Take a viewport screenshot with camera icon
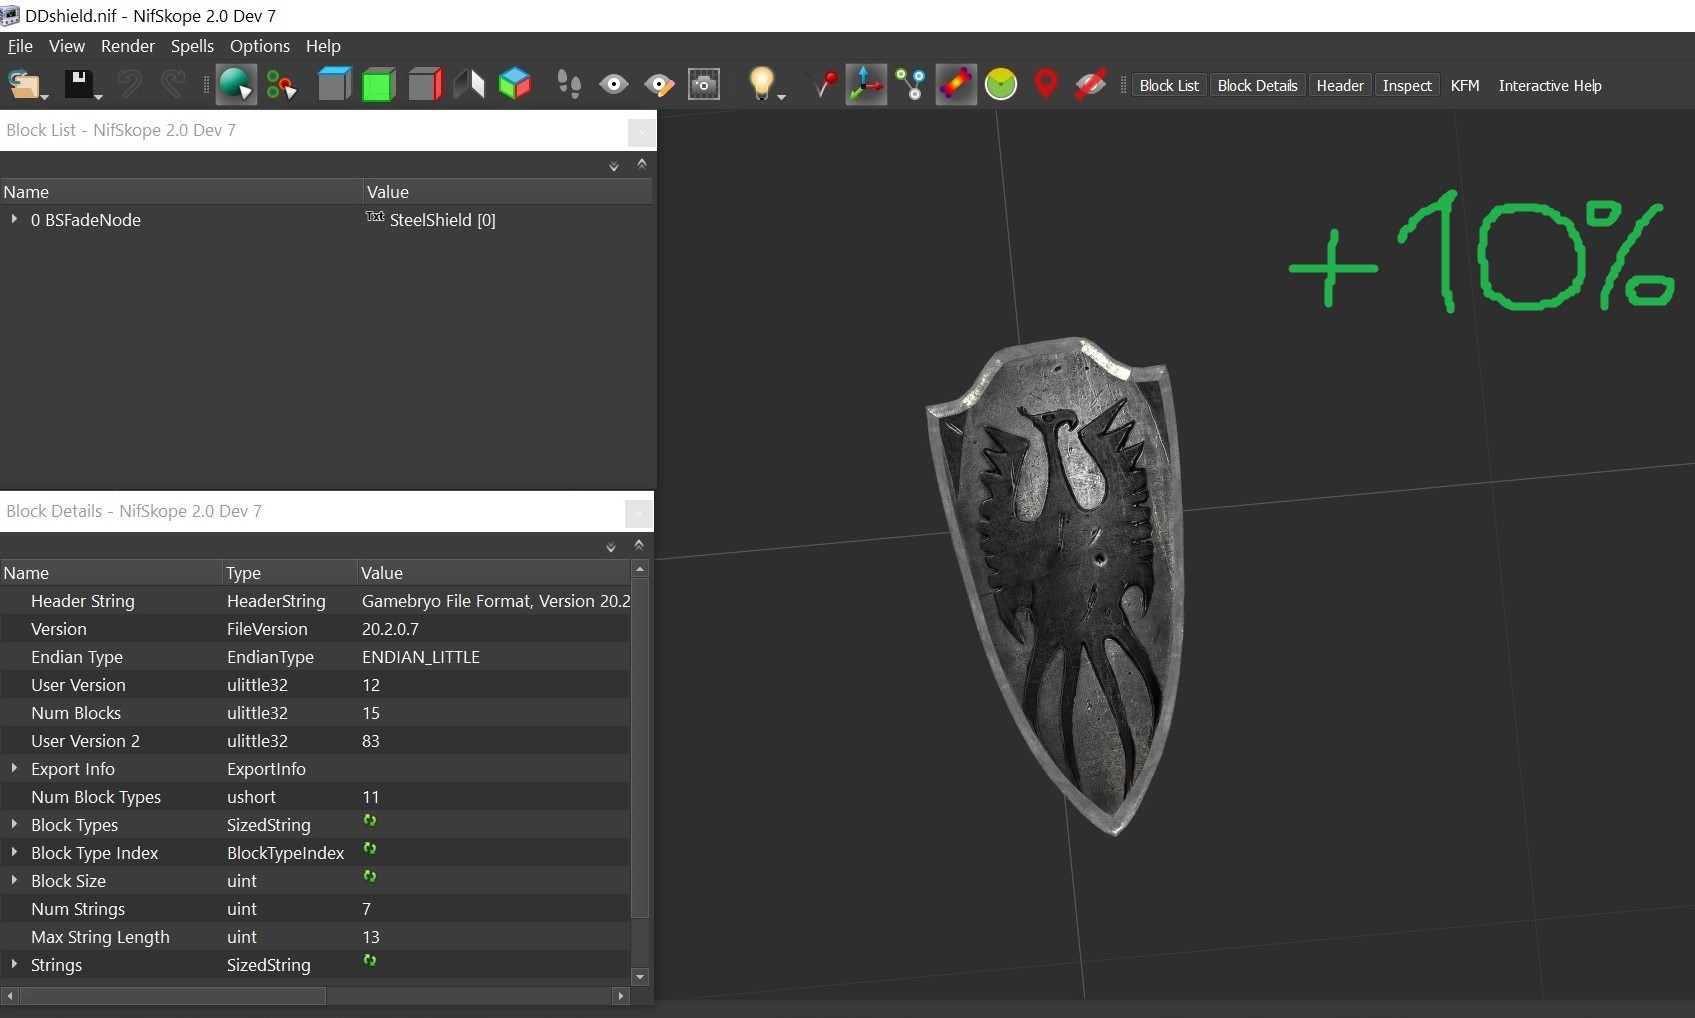The height and width of the screenshot is (1018, 1695). pos(704,85)
